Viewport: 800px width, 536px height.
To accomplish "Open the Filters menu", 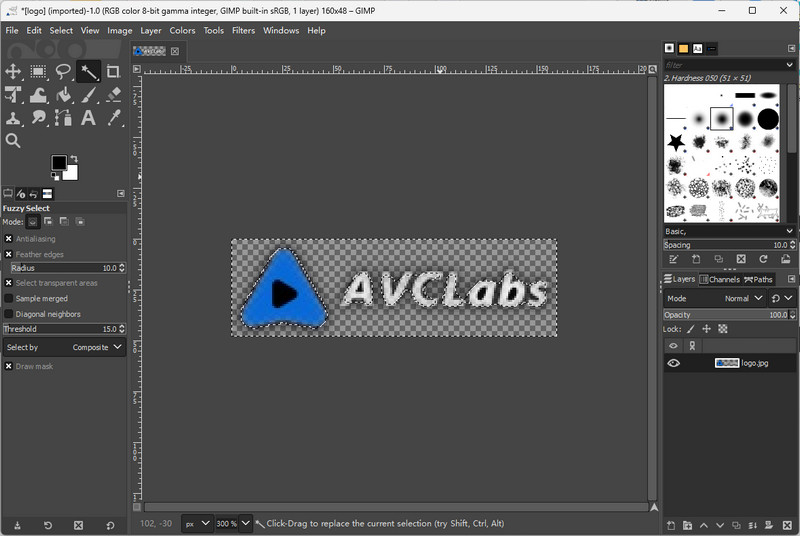I will (x=243, y=31).
